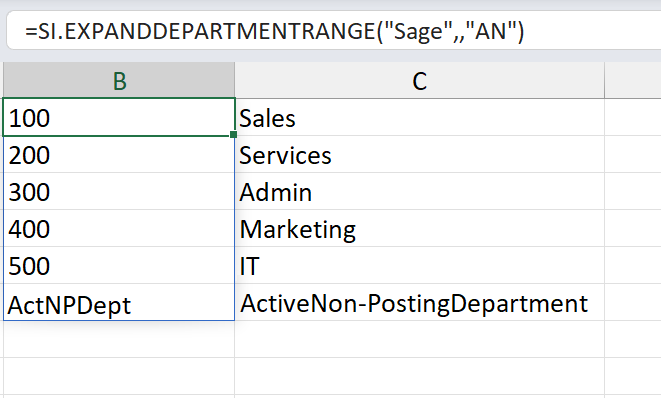Click the formula bar containing SI.EXPANDDEPARTMENTRANGE

tap(334, 31)
